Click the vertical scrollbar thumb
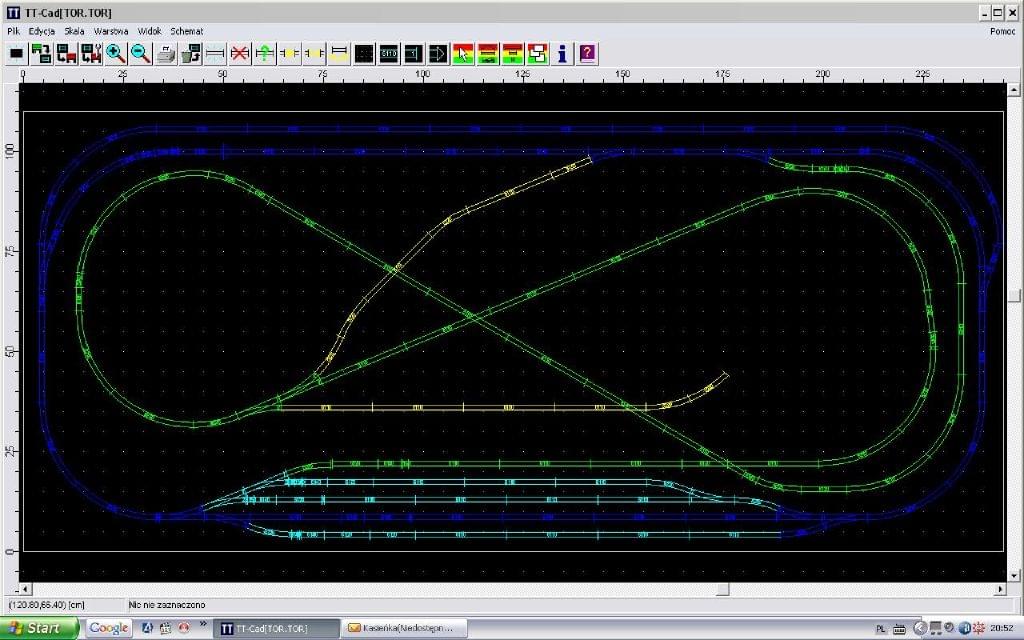1024x640 pixels. 1014,296
